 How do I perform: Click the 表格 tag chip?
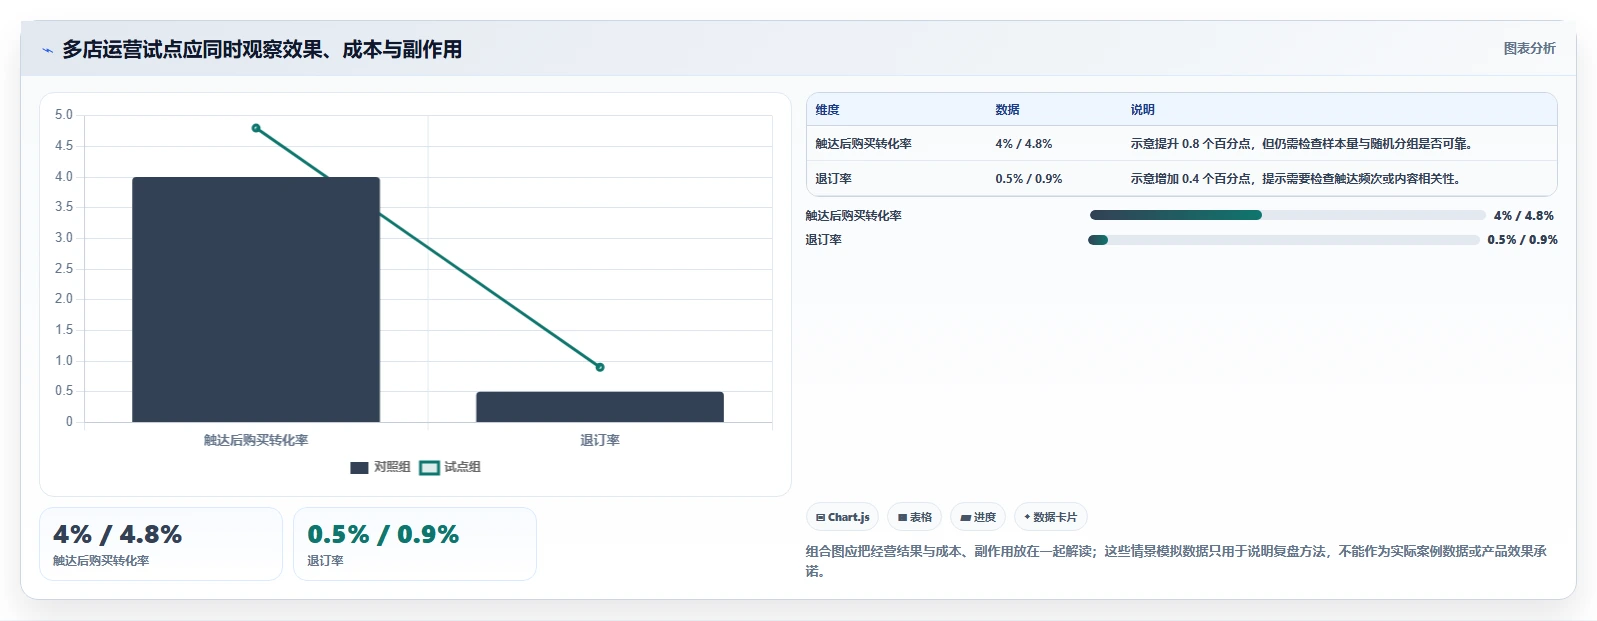(914, 517)
